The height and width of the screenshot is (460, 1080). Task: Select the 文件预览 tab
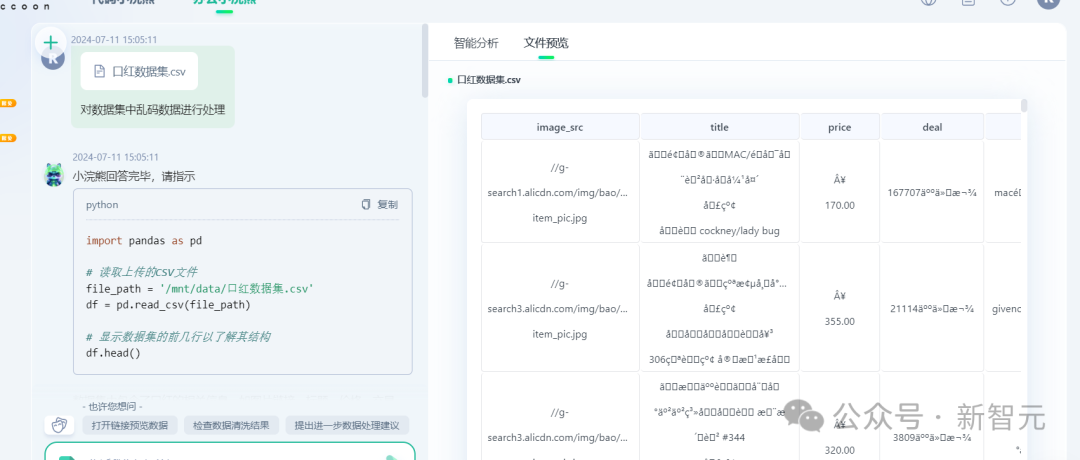pyautogui.click(x=546, y=43)
